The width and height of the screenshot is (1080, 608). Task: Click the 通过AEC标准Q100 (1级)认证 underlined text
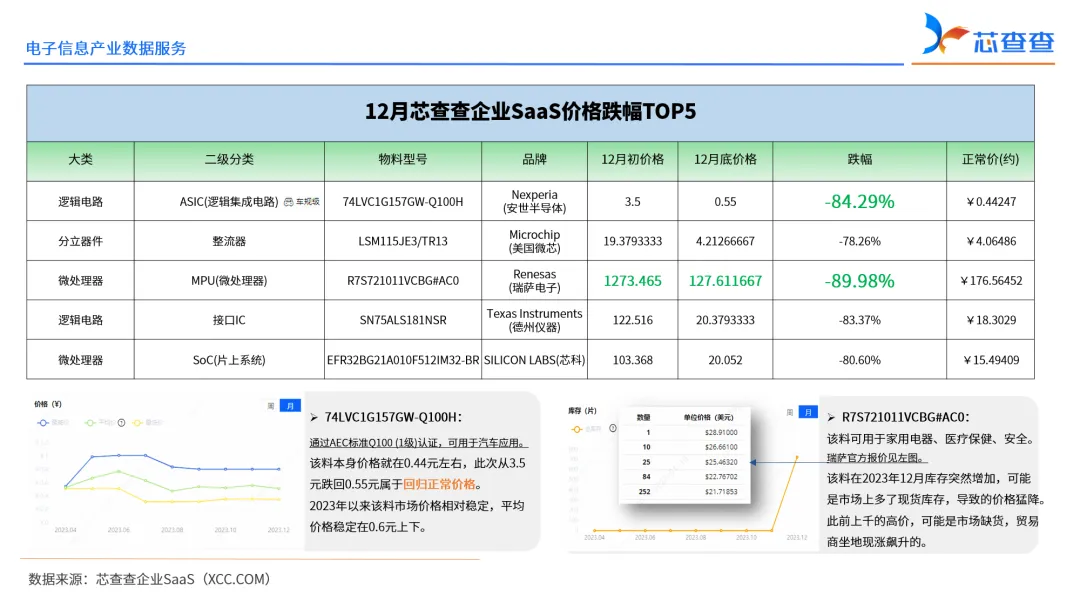click(x=374, y=443)
